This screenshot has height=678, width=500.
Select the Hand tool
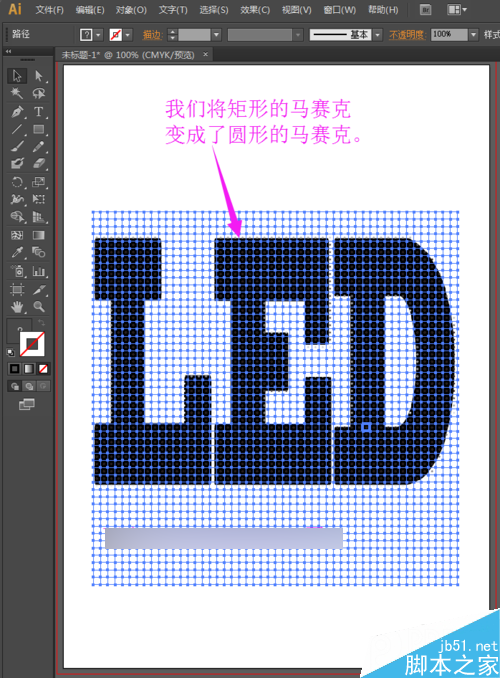coord(17,307)
